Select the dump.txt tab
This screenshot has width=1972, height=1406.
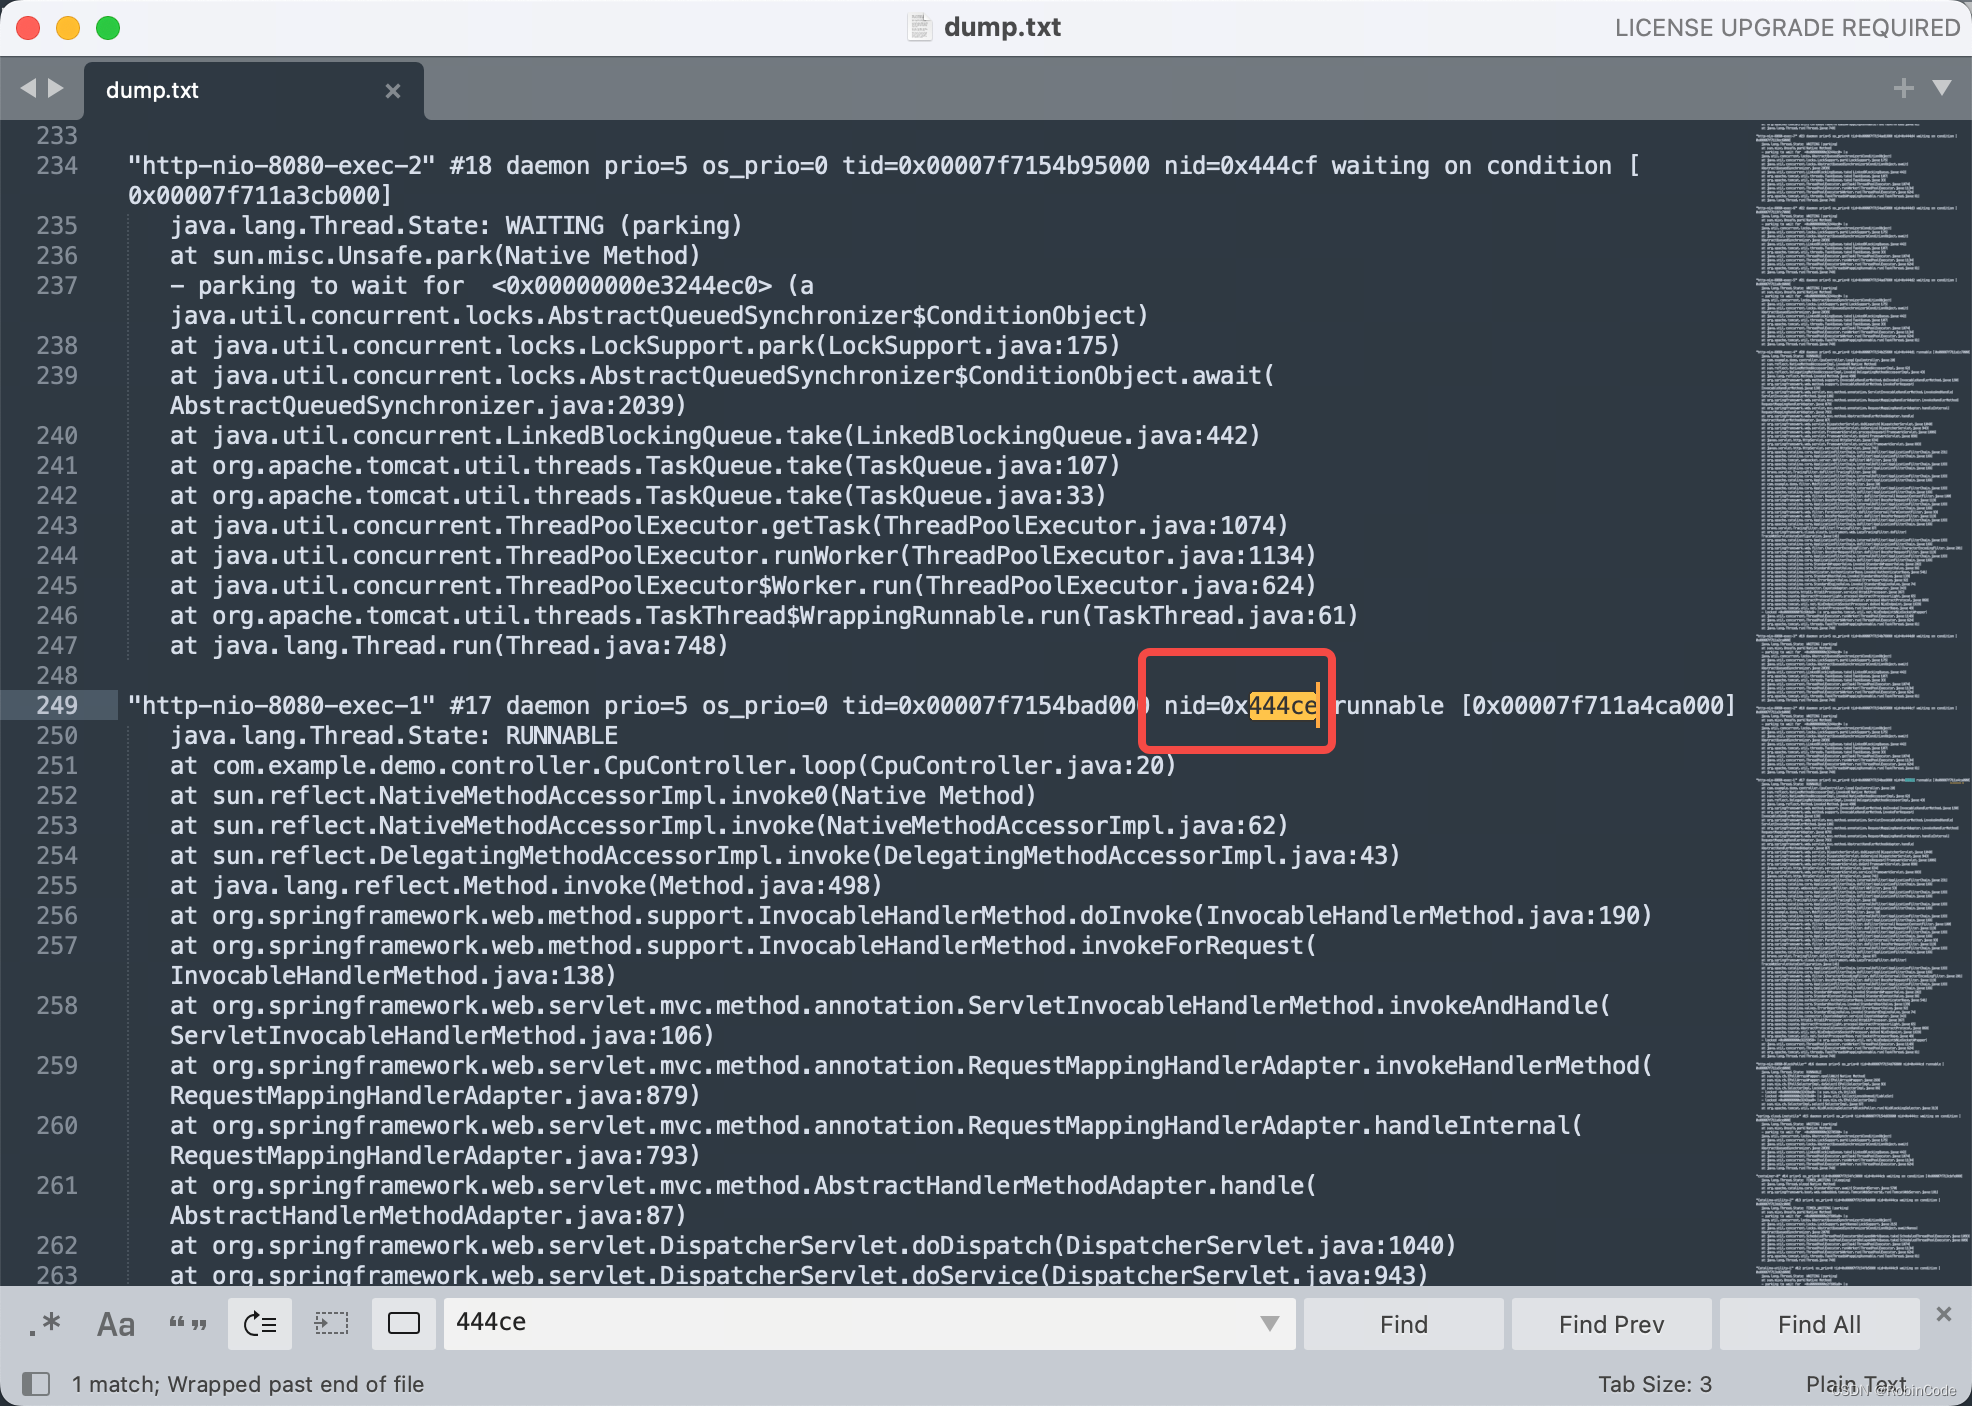point(254,90)
